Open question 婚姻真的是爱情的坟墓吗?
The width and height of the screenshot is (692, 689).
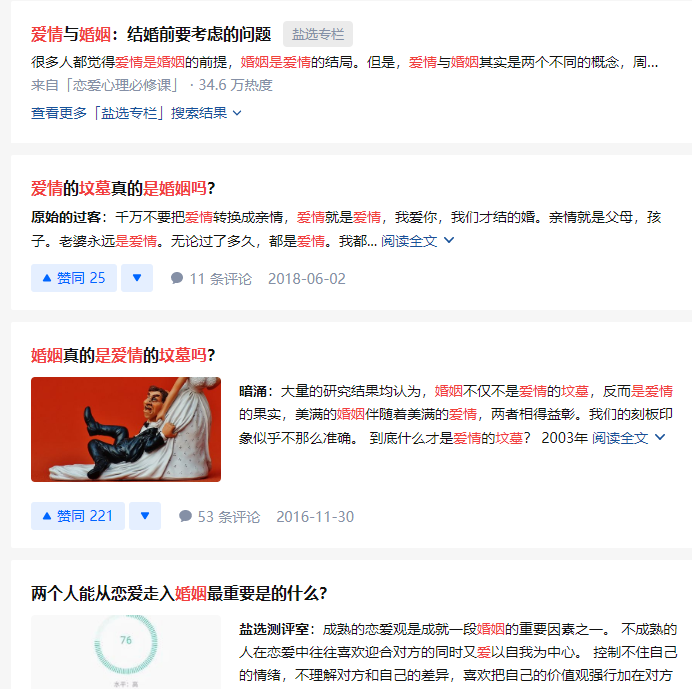point(123,355)
